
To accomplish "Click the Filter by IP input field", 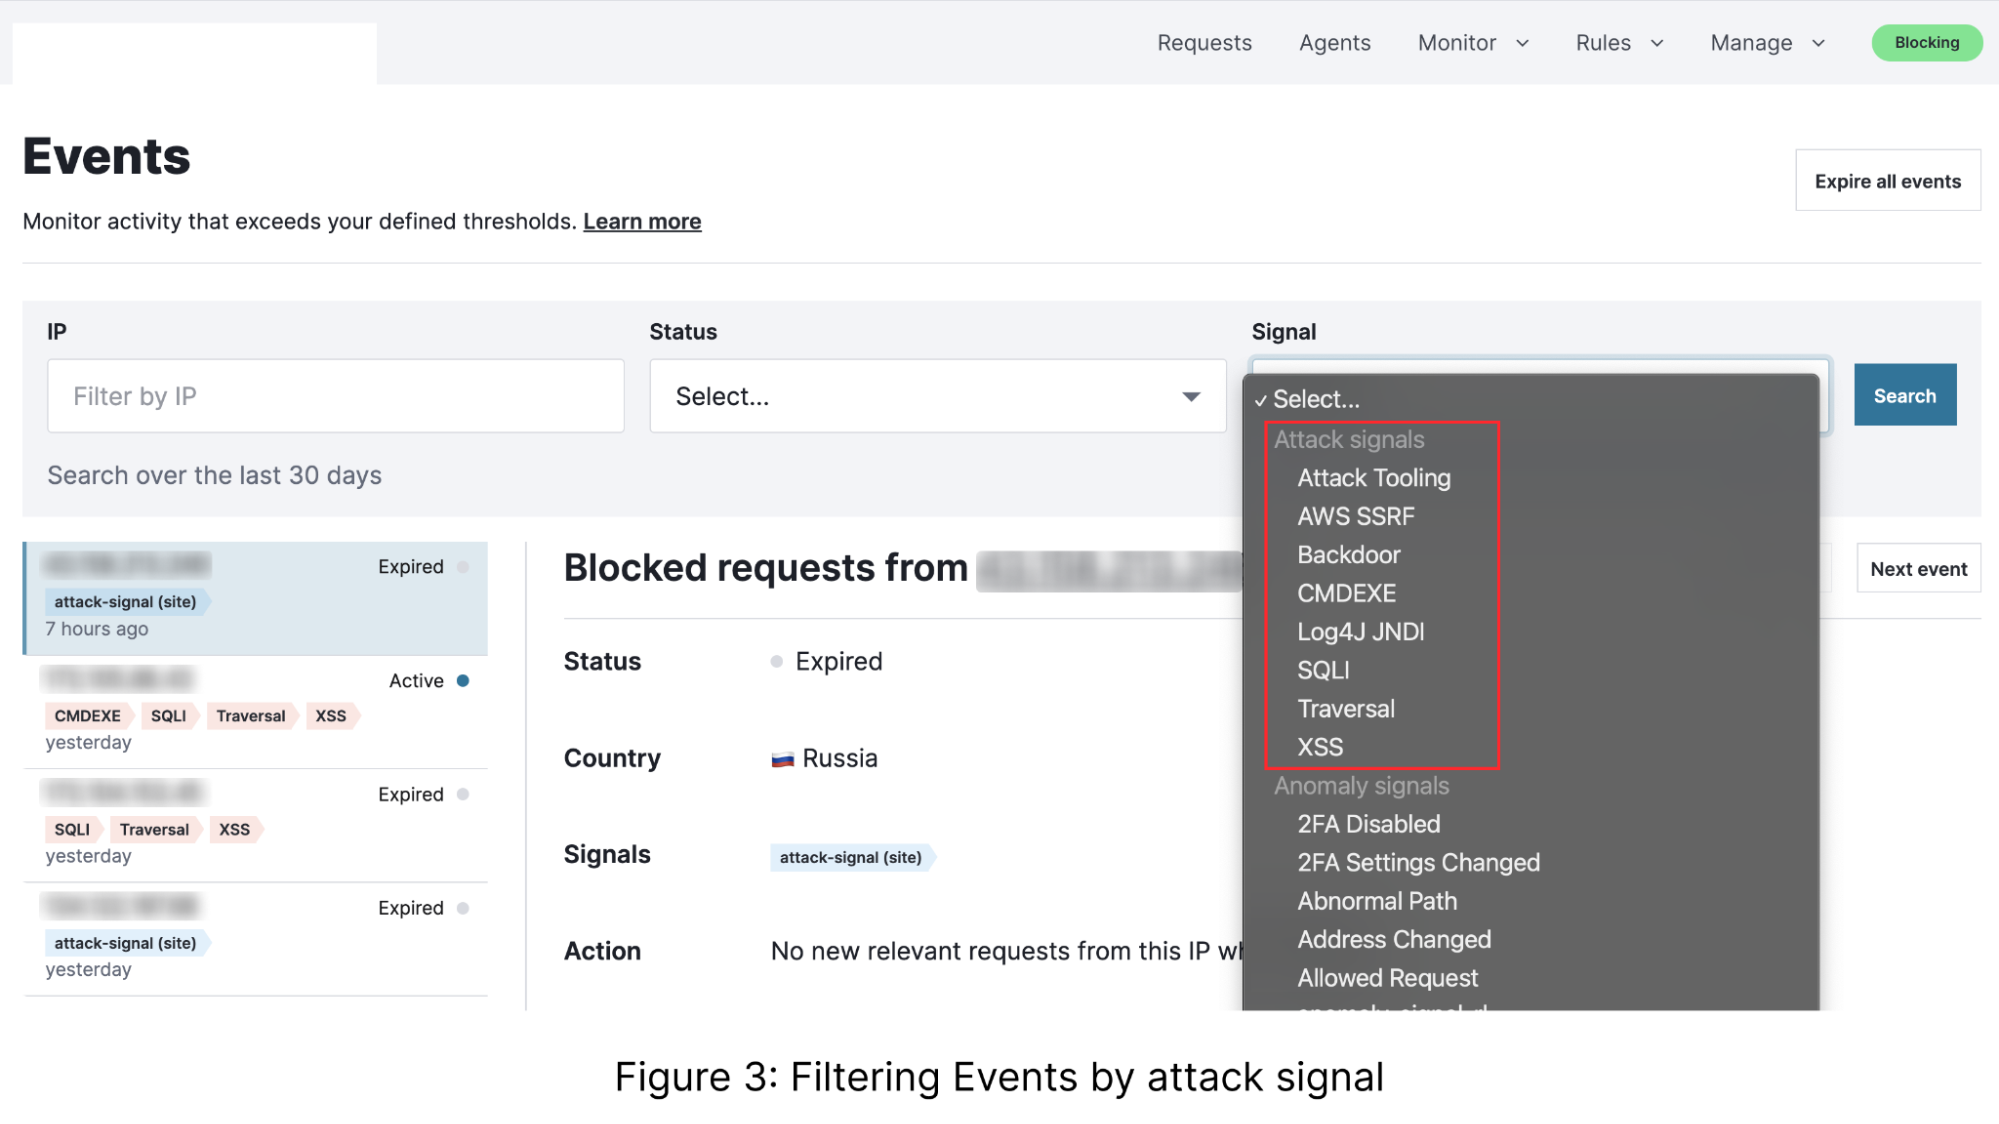I will (335, 395).
